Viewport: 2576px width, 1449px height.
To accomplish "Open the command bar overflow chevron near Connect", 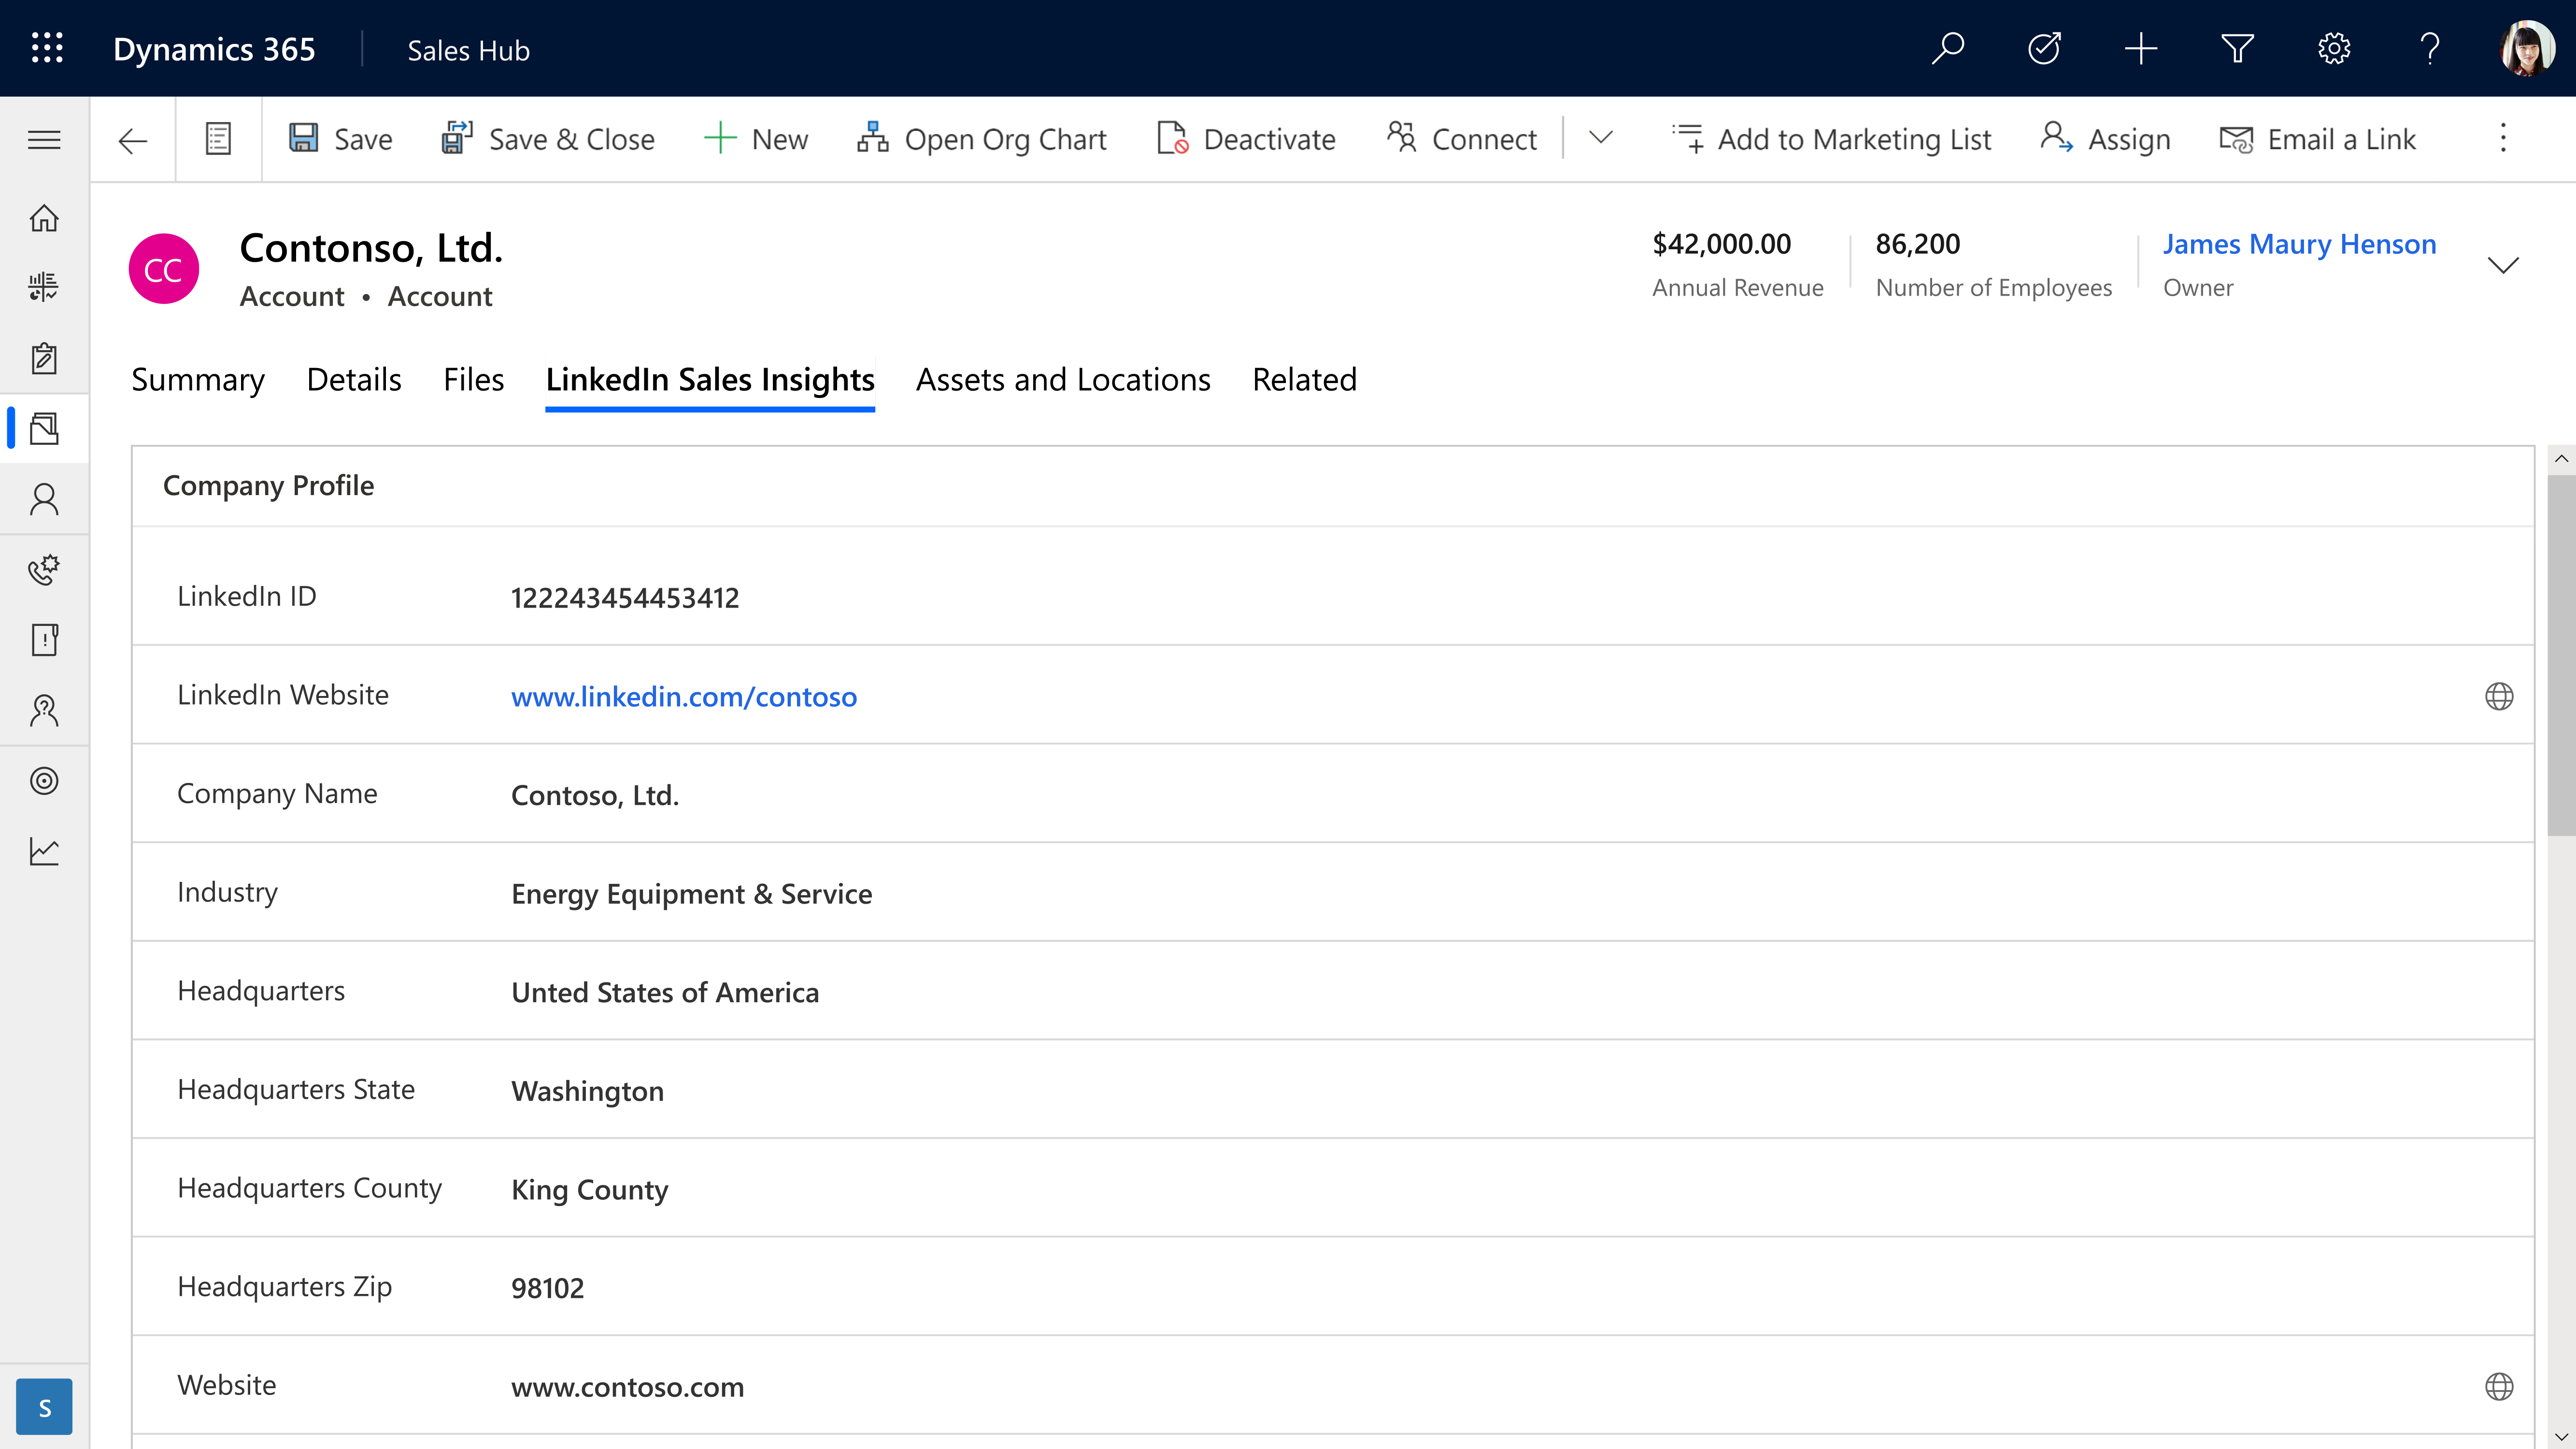I will click(x=1599, y=138).
